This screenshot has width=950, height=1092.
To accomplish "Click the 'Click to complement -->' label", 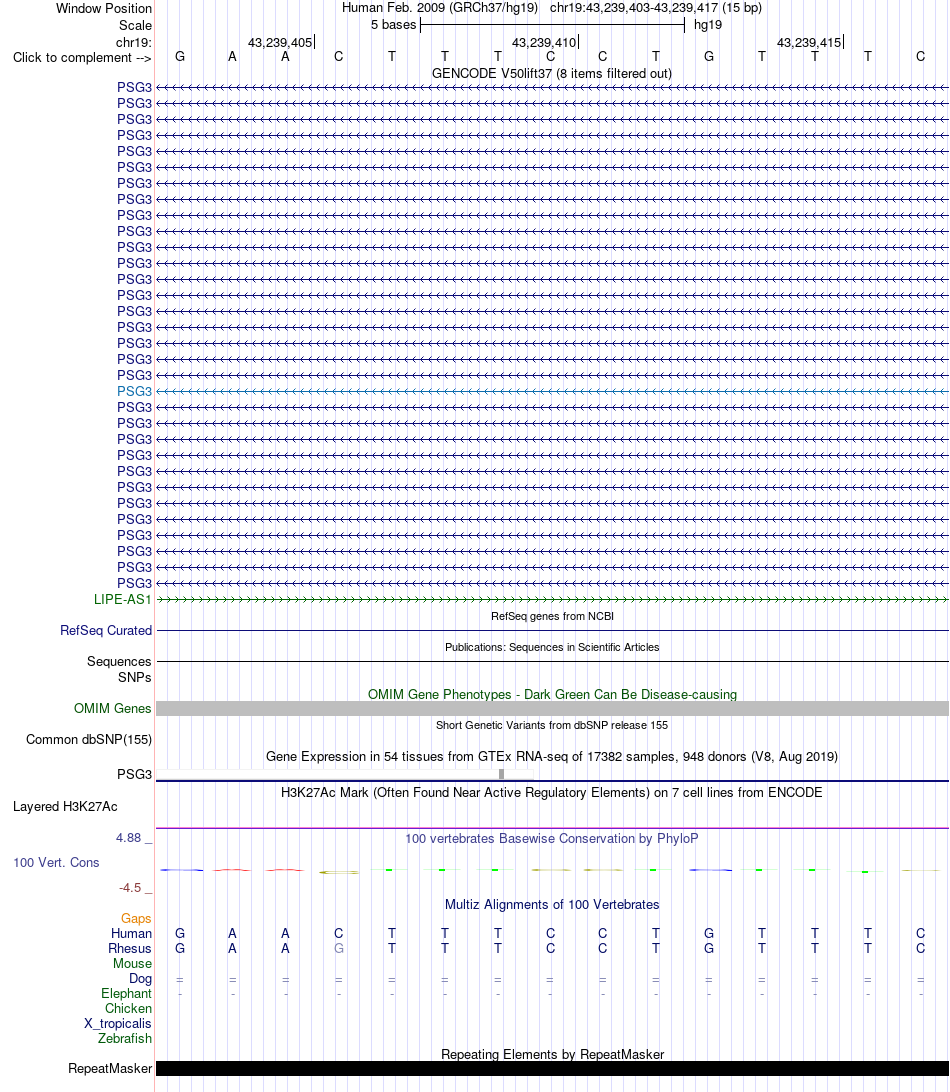I will (82, 58).
